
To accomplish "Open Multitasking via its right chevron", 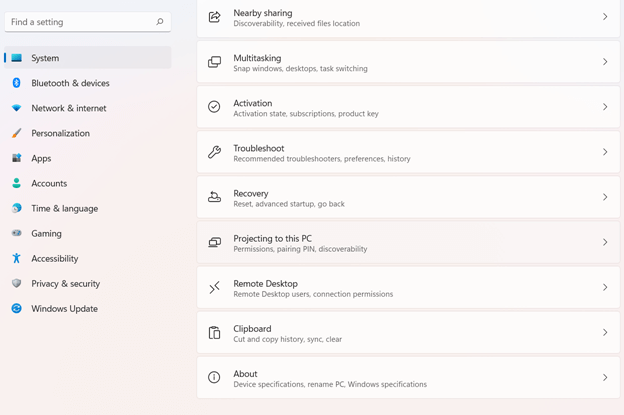I will [604, 62].
